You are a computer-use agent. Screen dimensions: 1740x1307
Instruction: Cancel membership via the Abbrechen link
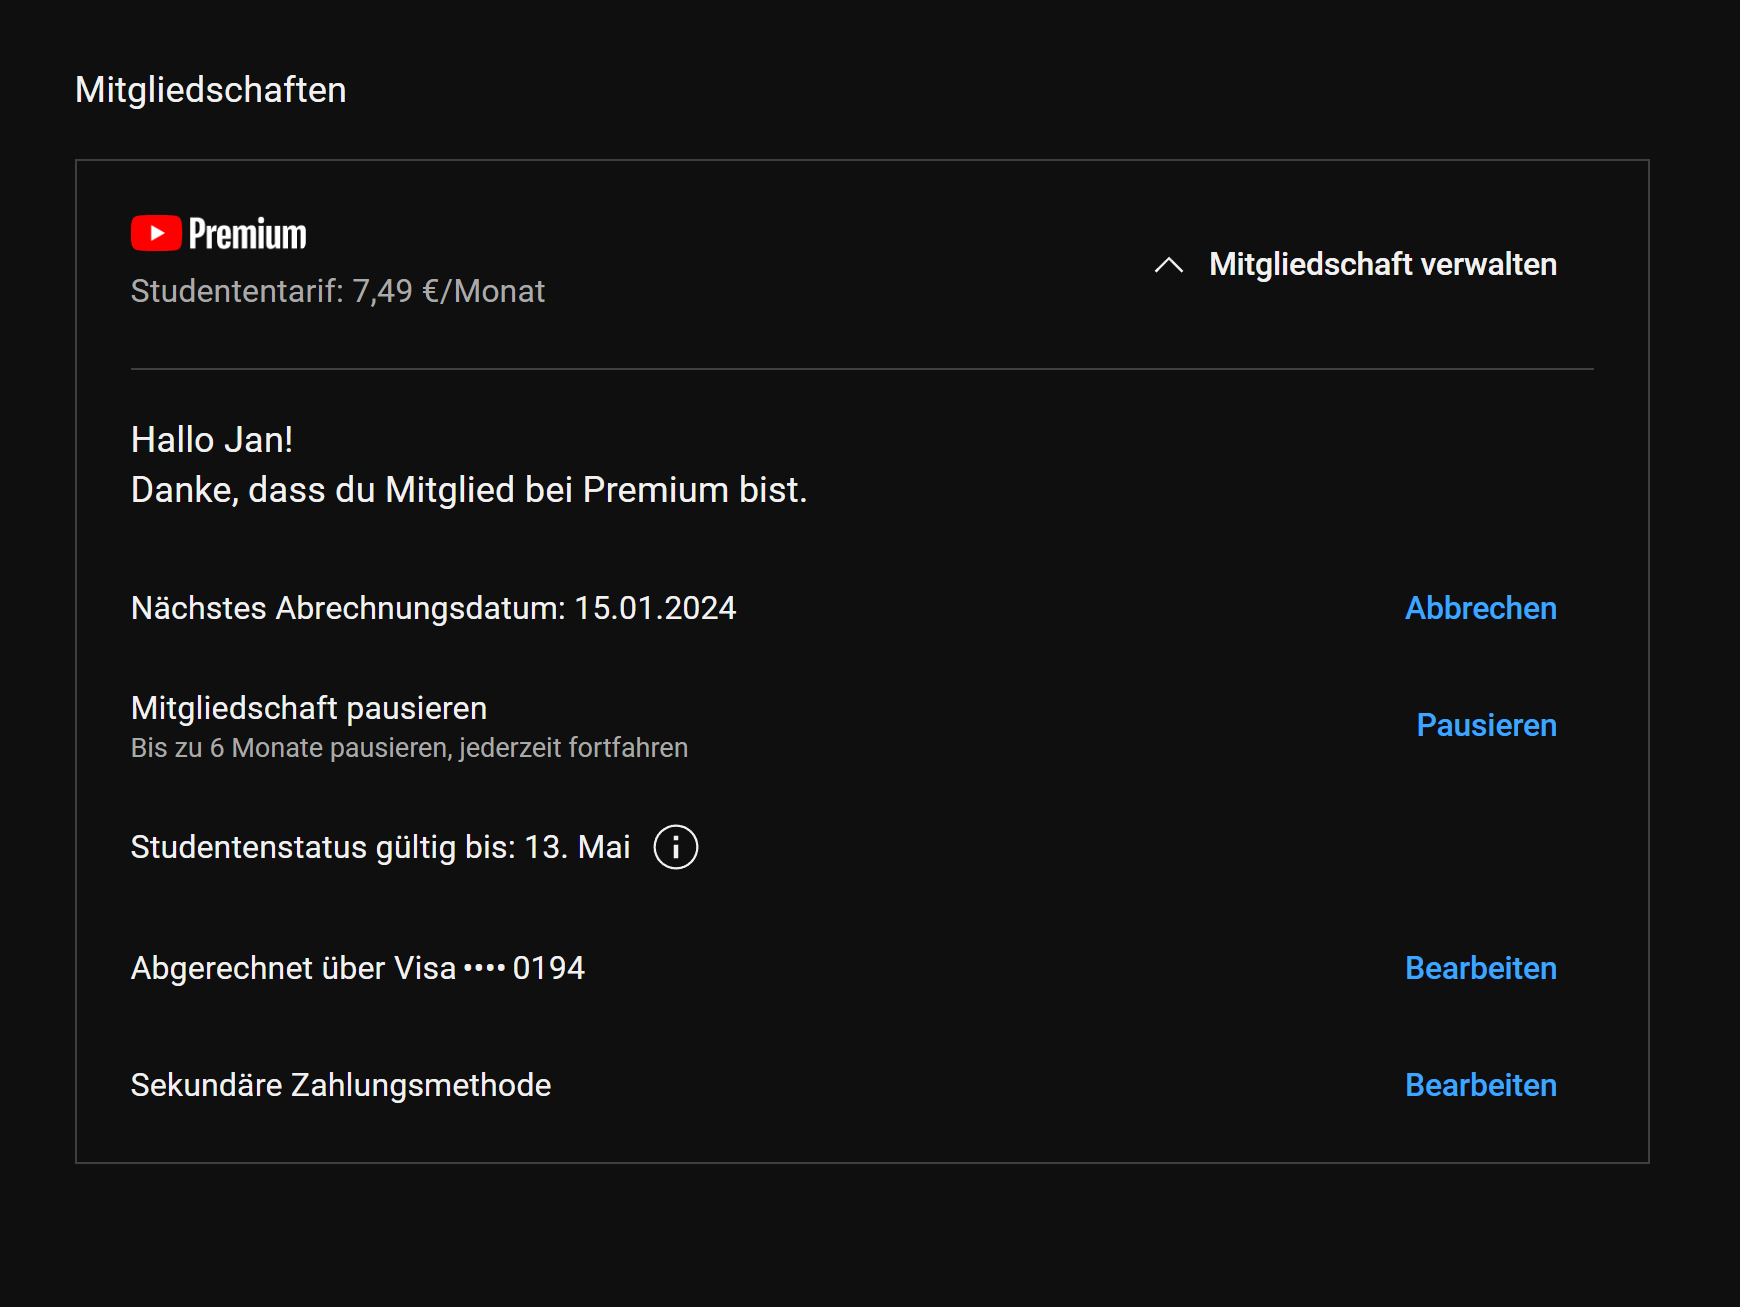pyautogui.click(x=1480, y=608)
